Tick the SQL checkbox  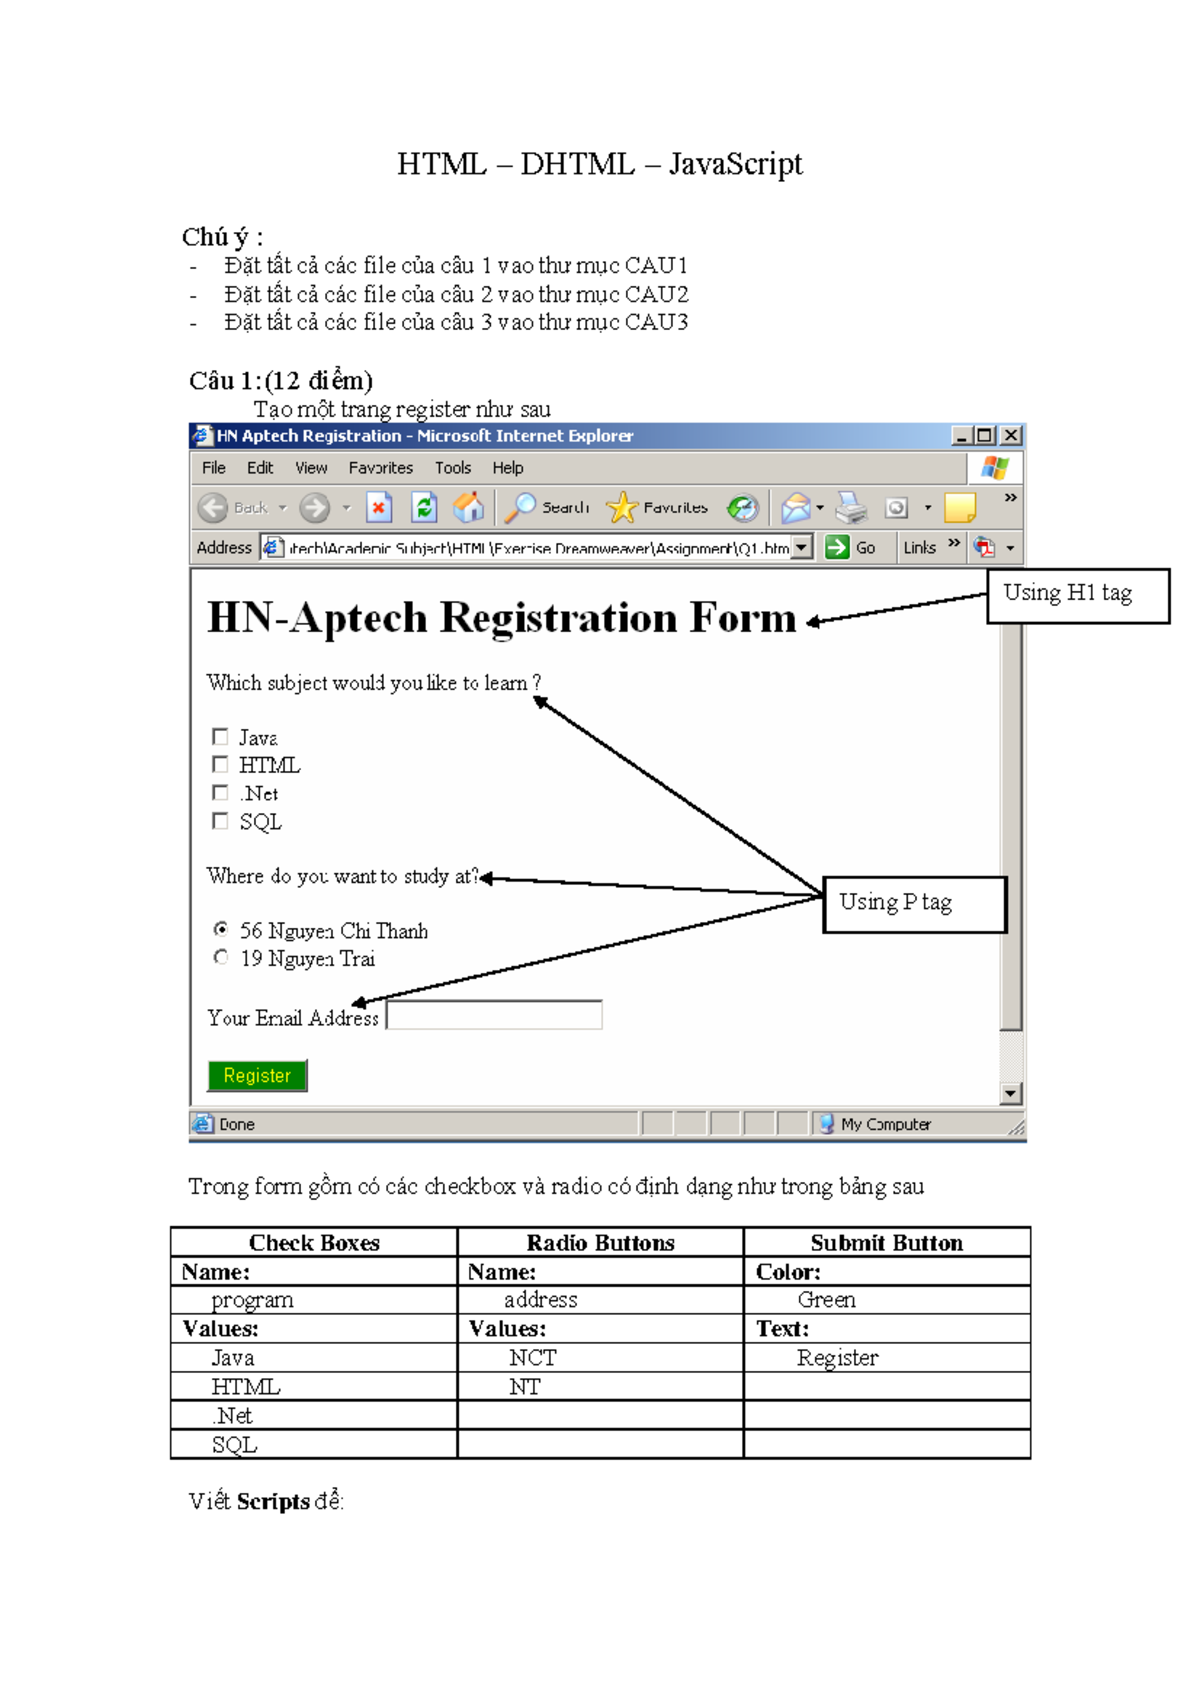point(220,821)
